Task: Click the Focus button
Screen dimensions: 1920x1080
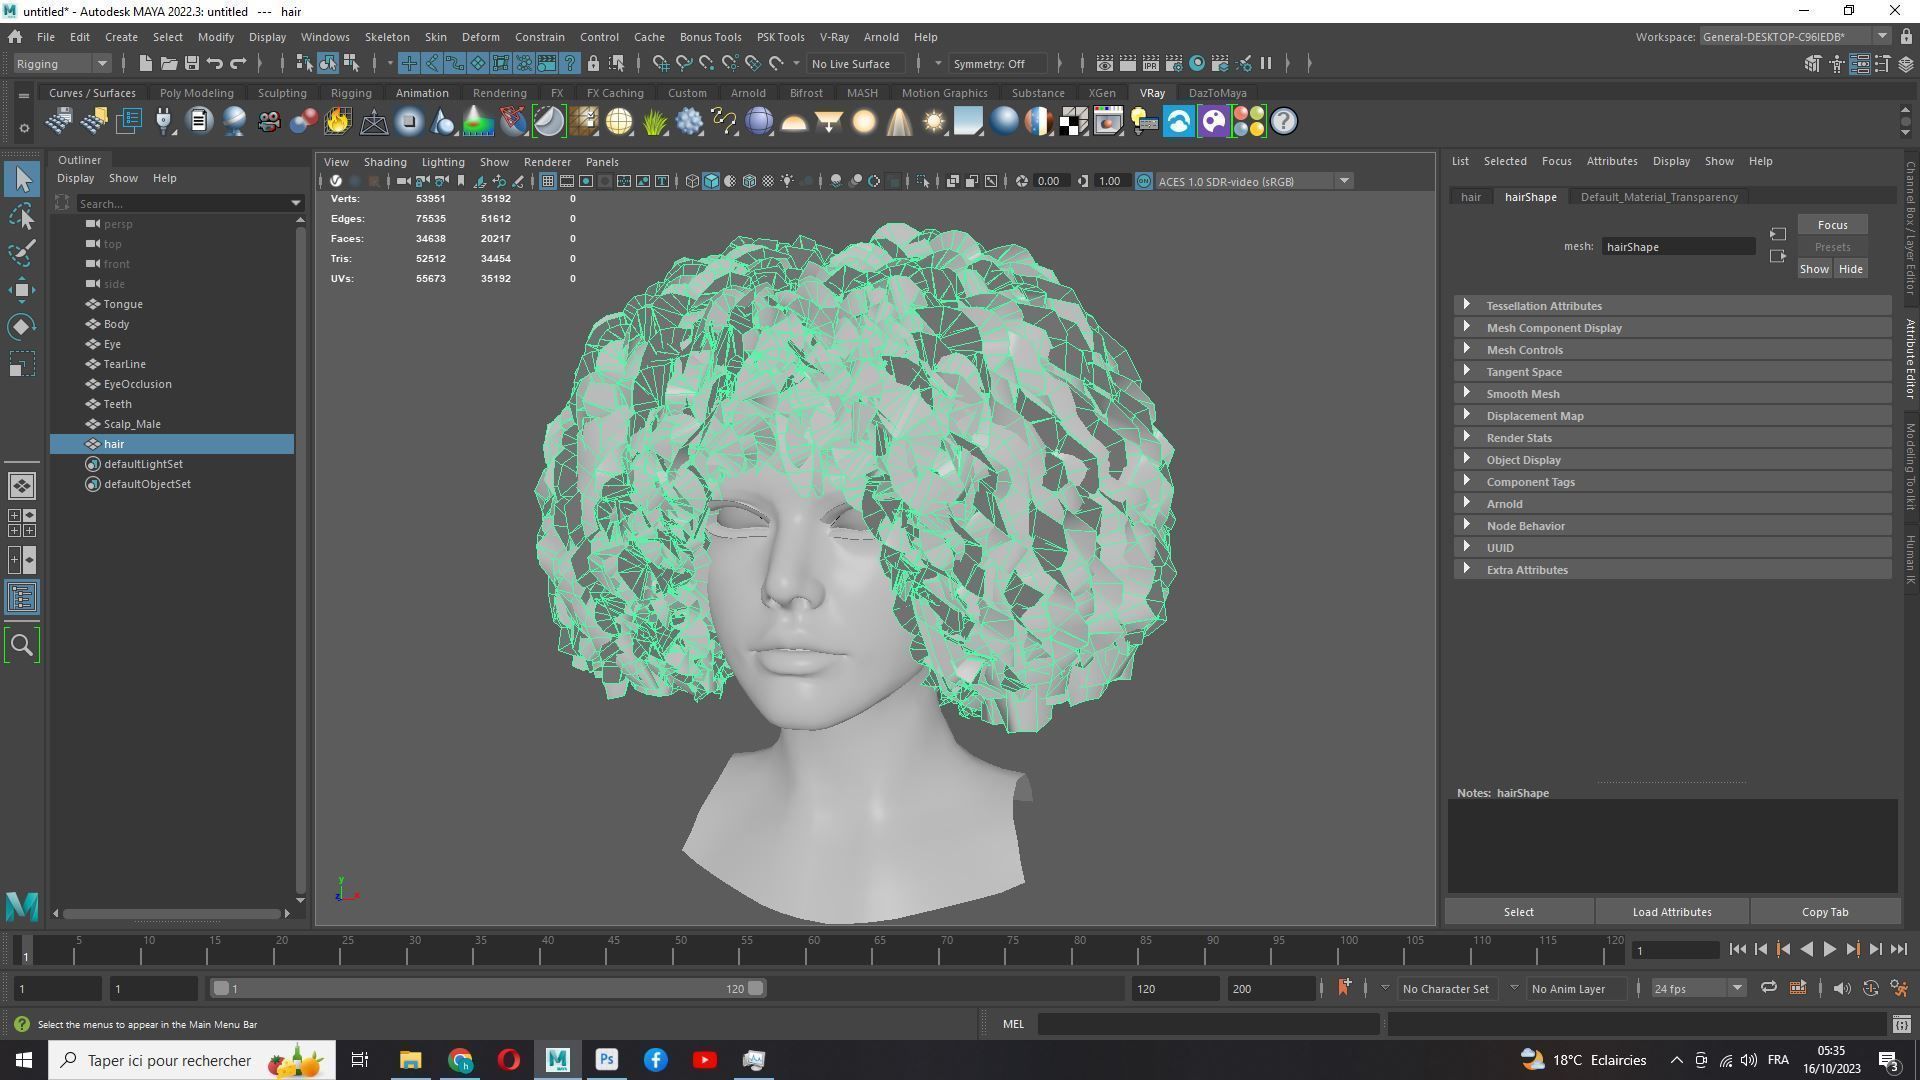Action: coord(1832,225)
